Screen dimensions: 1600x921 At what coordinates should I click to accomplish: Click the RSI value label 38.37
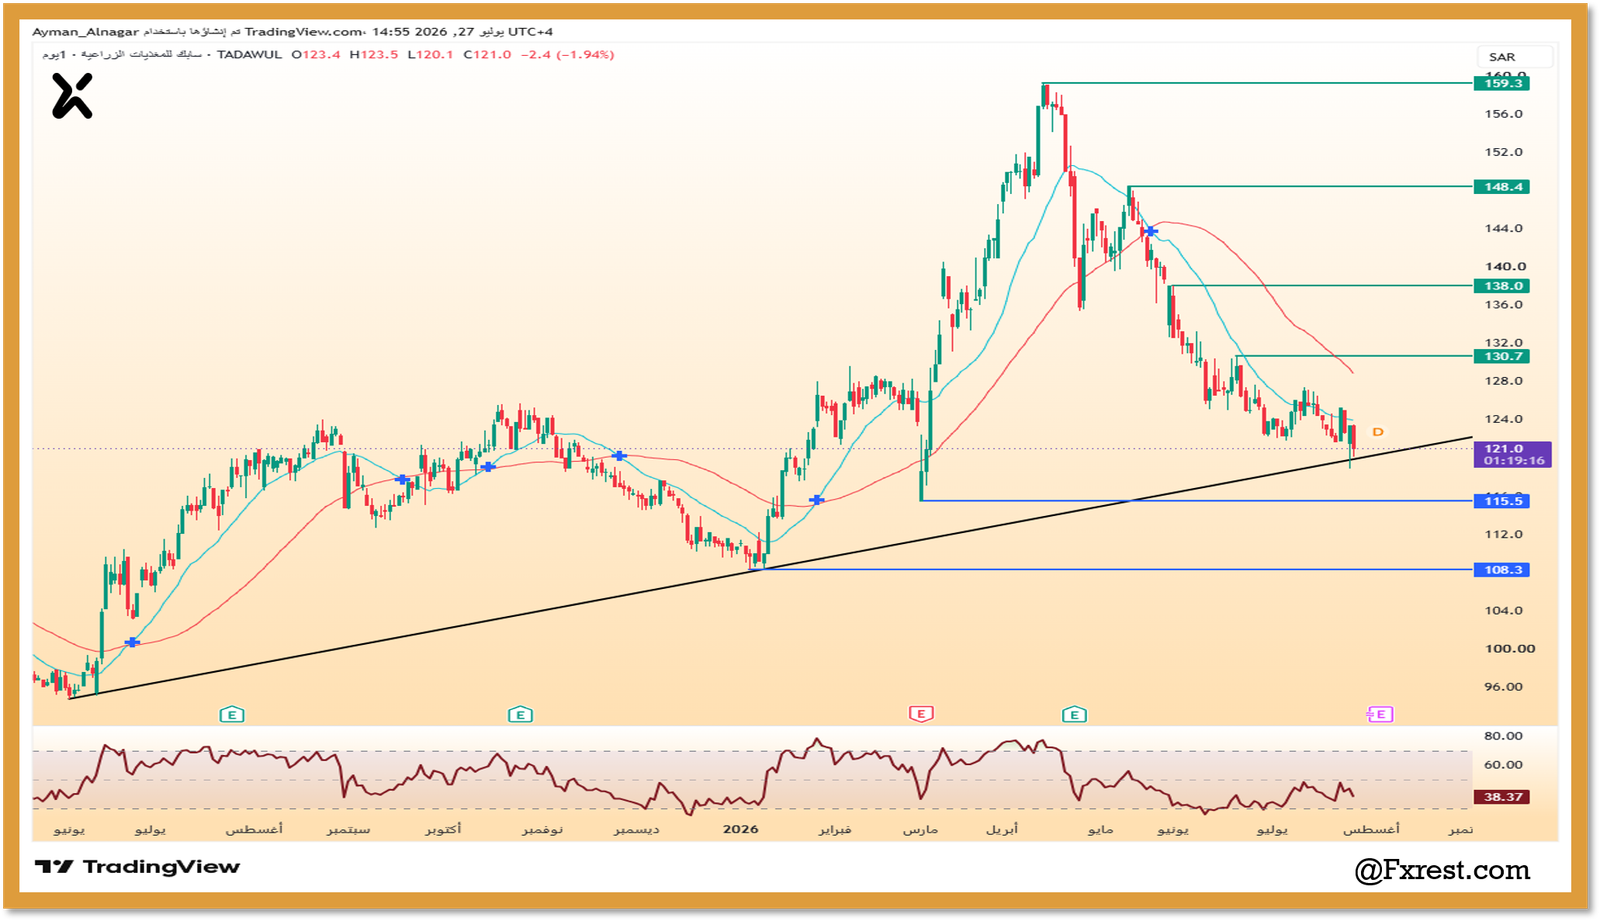coord(1502,797)
